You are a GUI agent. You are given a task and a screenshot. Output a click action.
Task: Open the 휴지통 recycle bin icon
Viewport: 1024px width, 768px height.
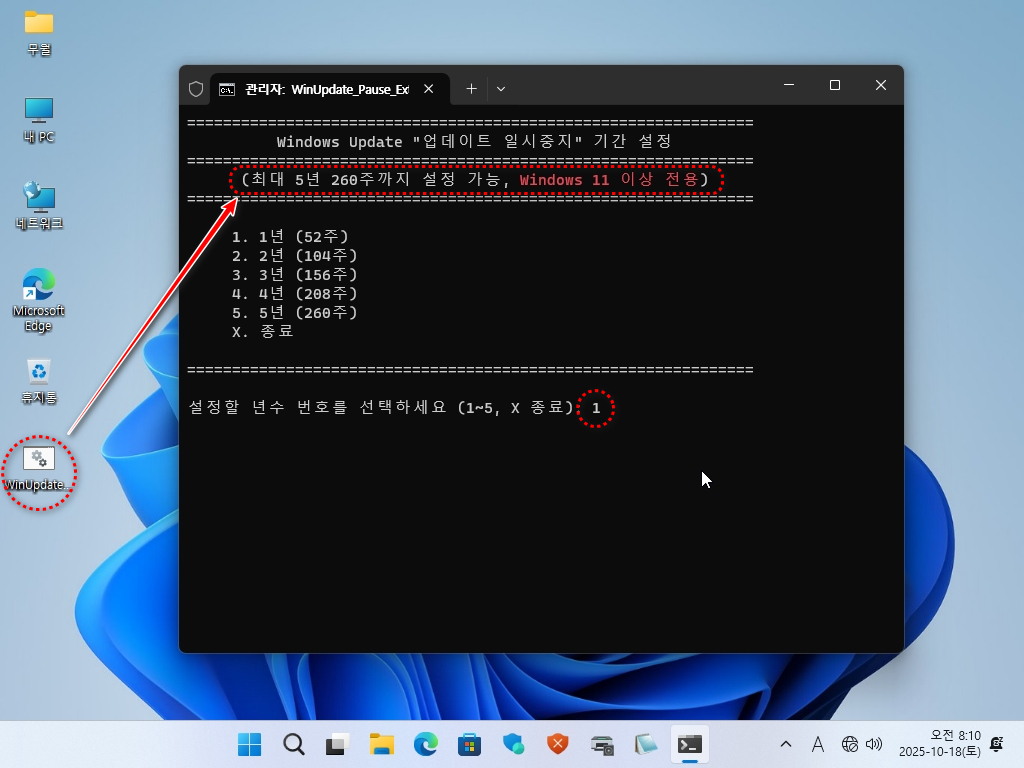(39, 381)
